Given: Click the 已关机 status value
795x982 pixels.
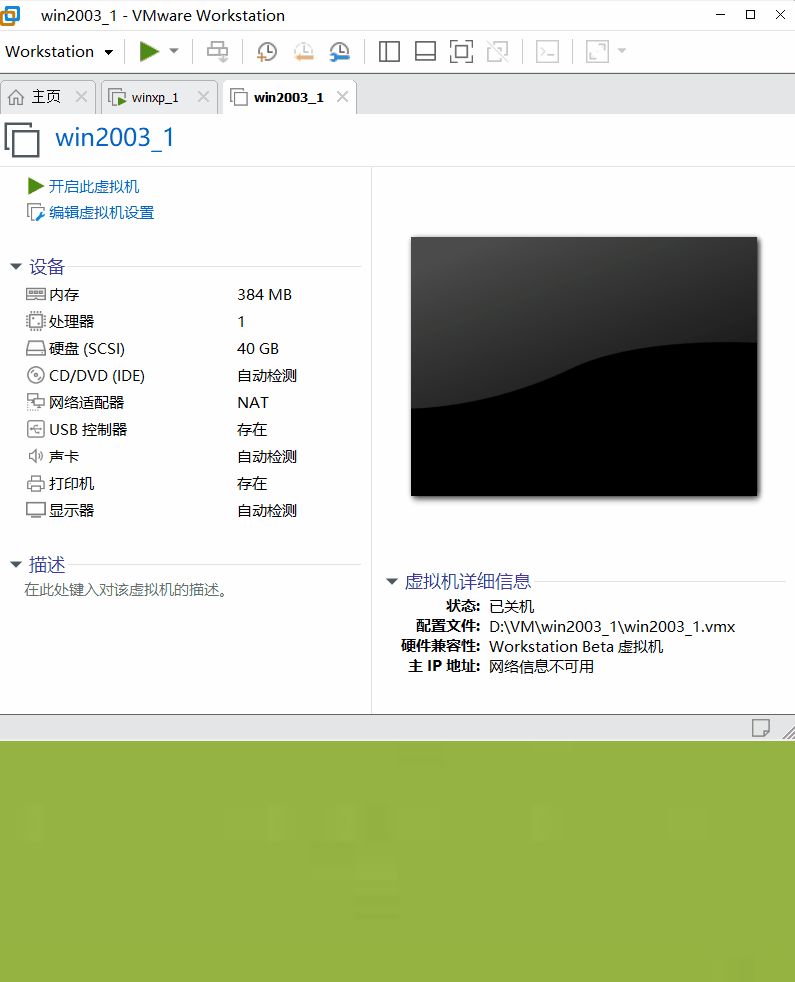Looking at the screenshot, I should click(511, 606).
